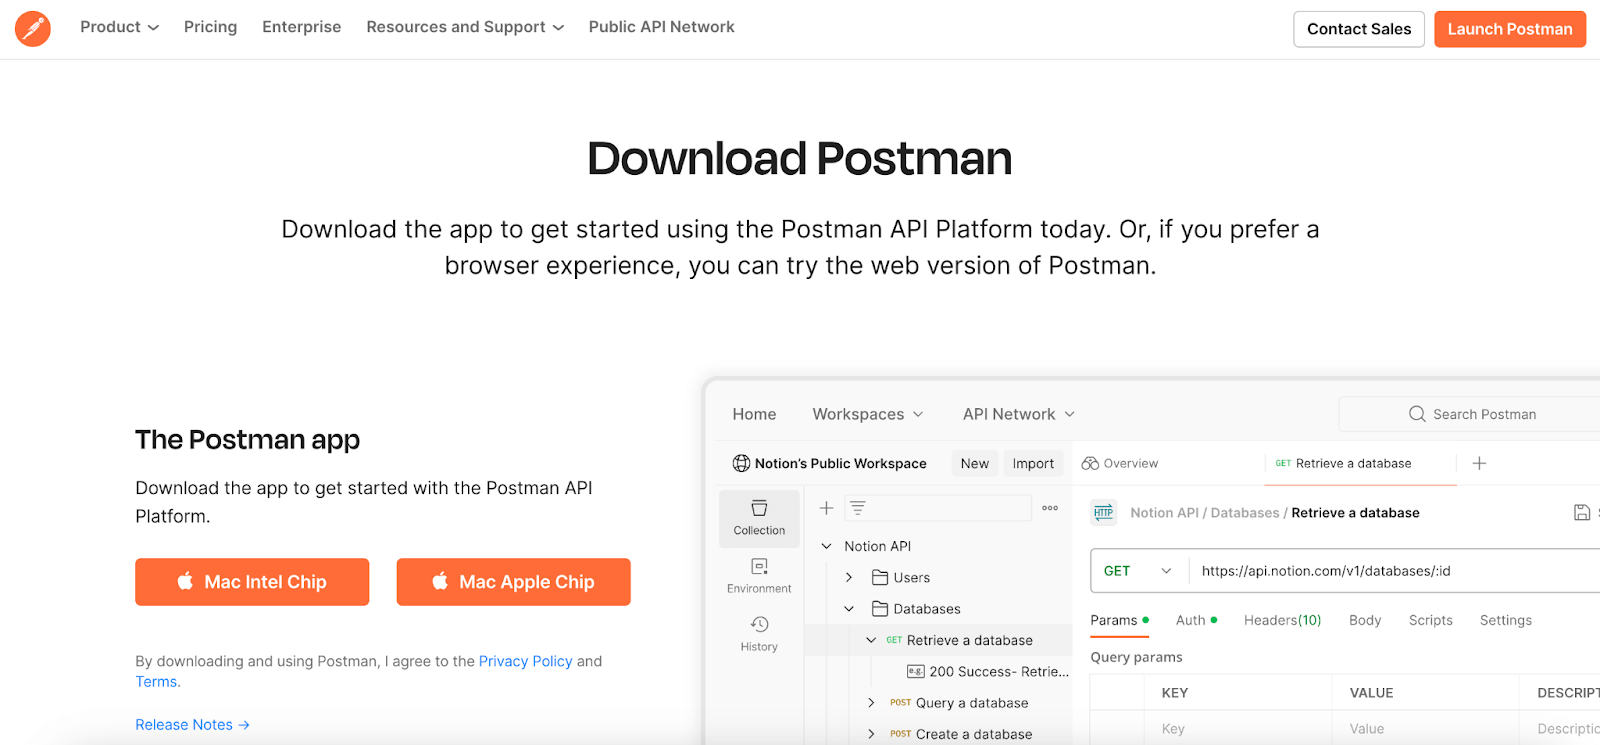1600x745 pixels.
Task: Select the 200 Success example item
Action: coord(988,672)
